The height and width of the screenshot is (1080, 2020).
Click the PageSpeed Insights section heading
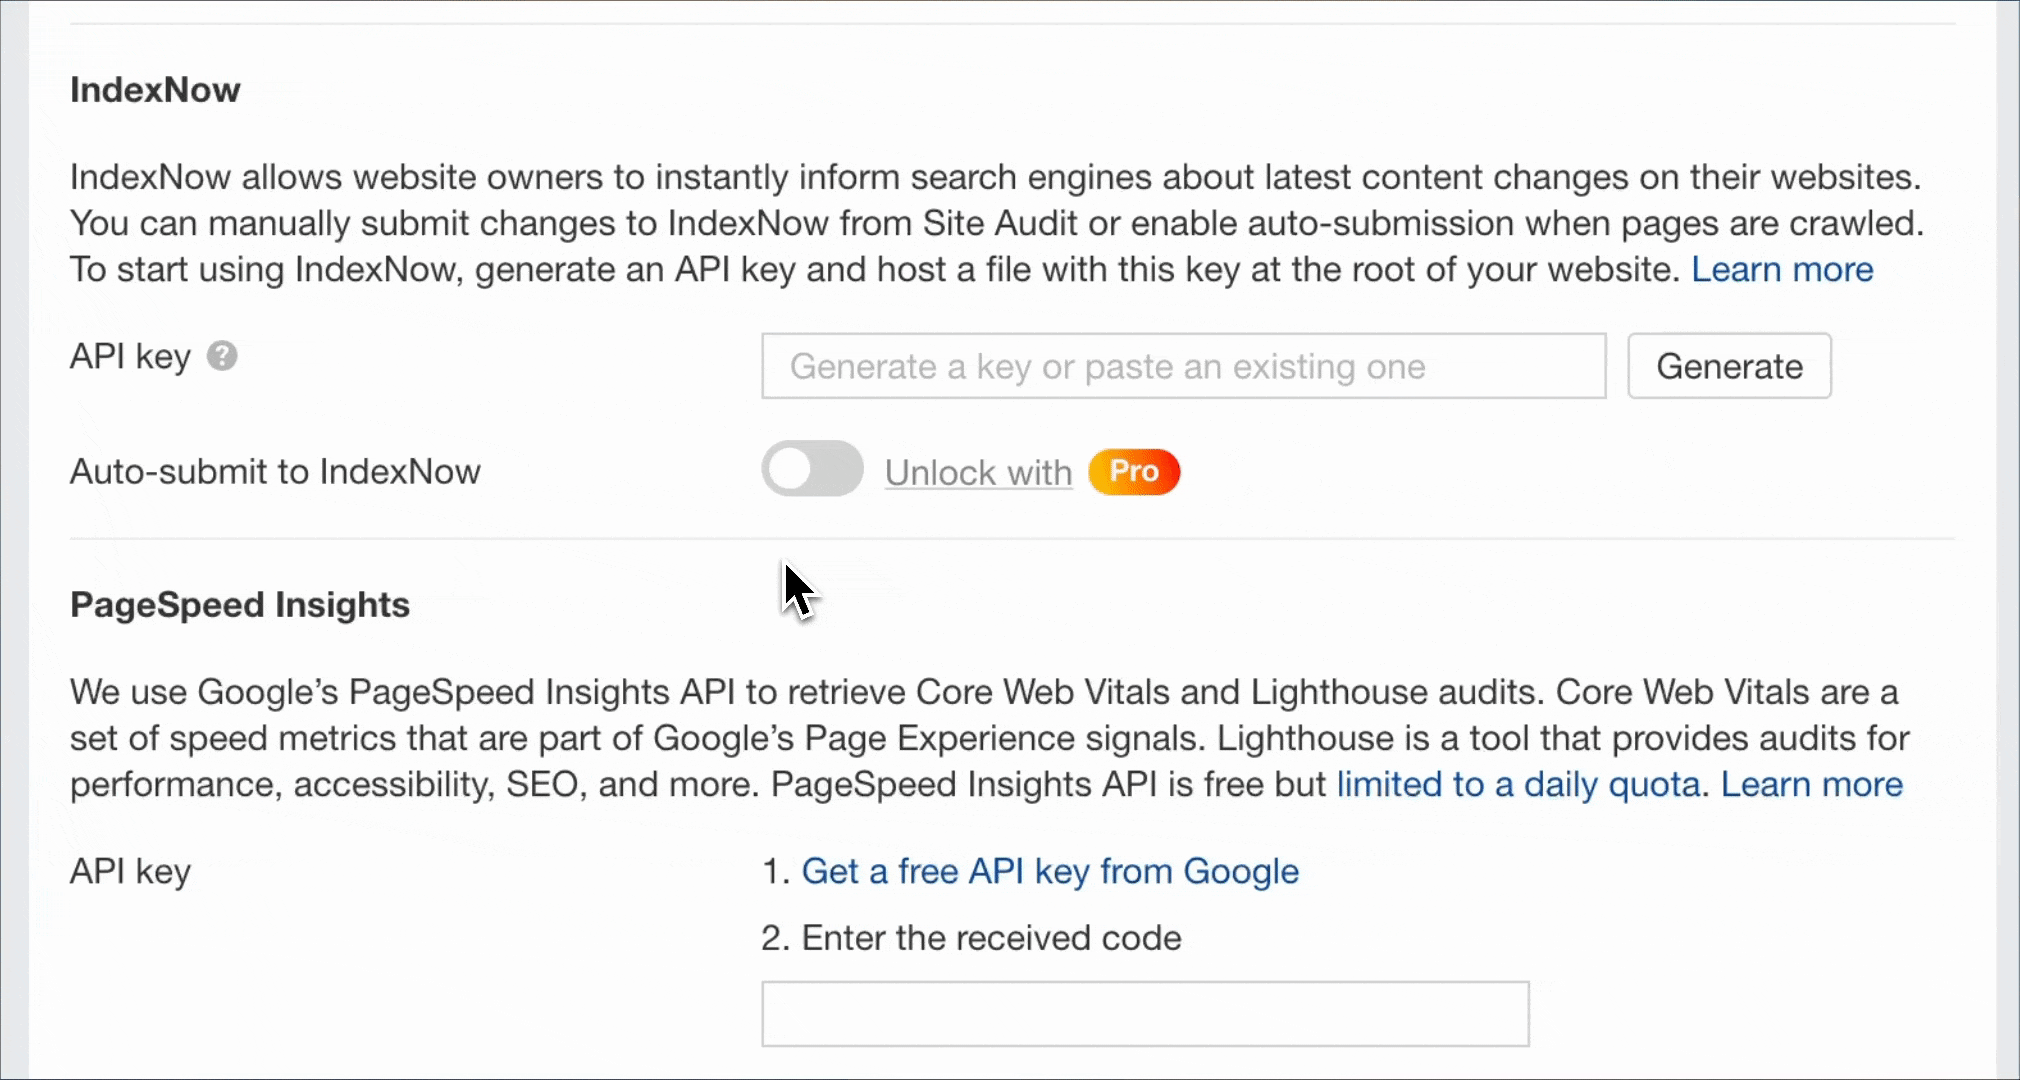click(239, 603)
